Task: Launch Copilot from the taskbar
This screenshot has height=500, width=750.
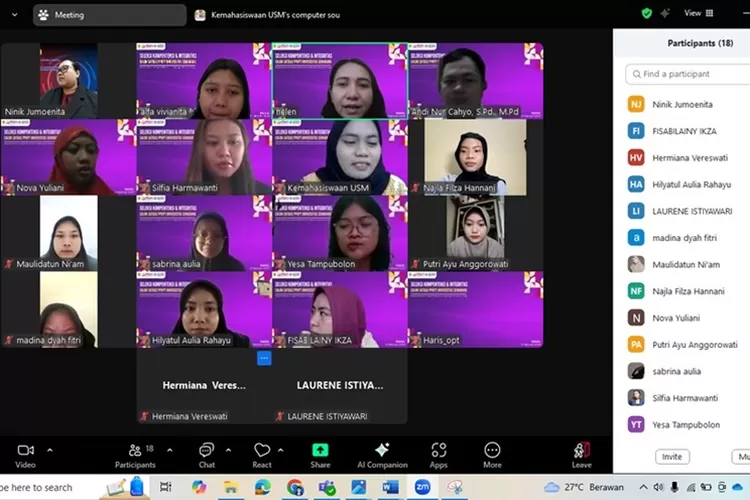Action: [x=199, y=488]
